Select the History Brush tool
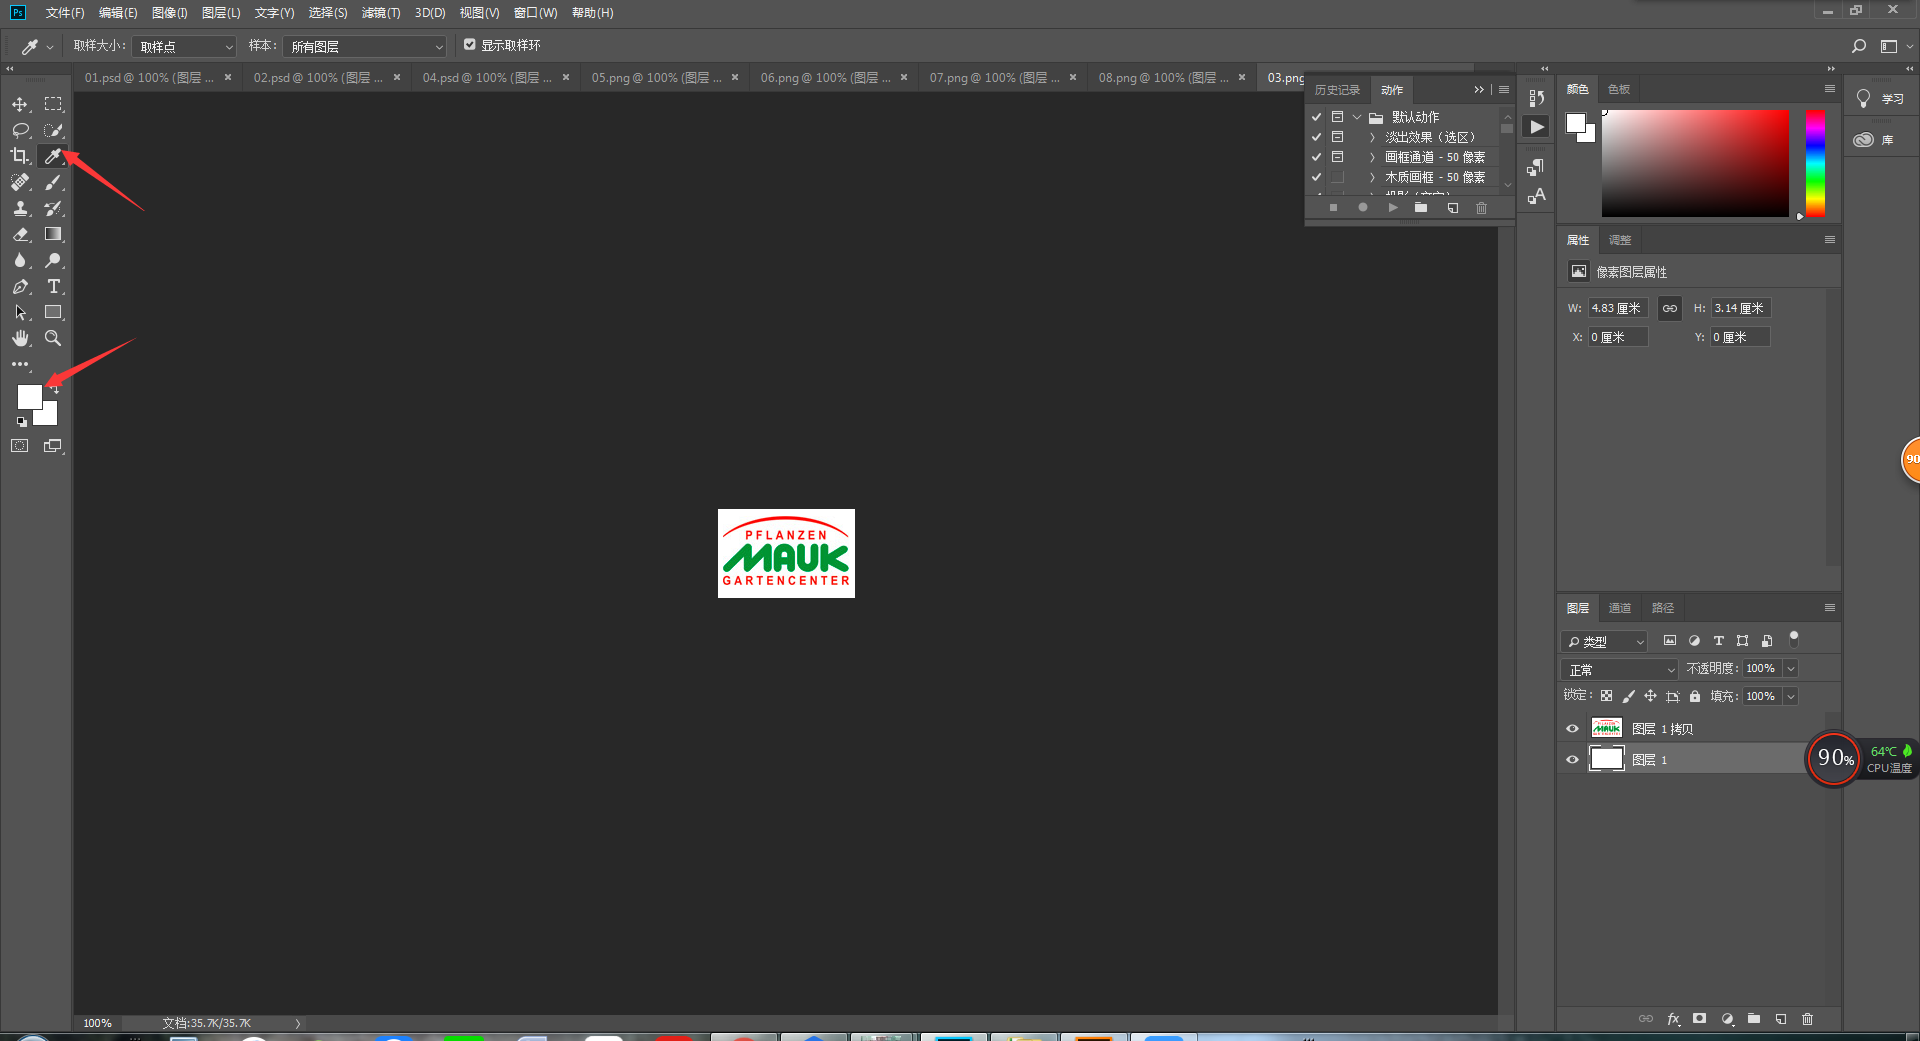The width and height of the screenshot is (1920, 1041). pos(53,208)
